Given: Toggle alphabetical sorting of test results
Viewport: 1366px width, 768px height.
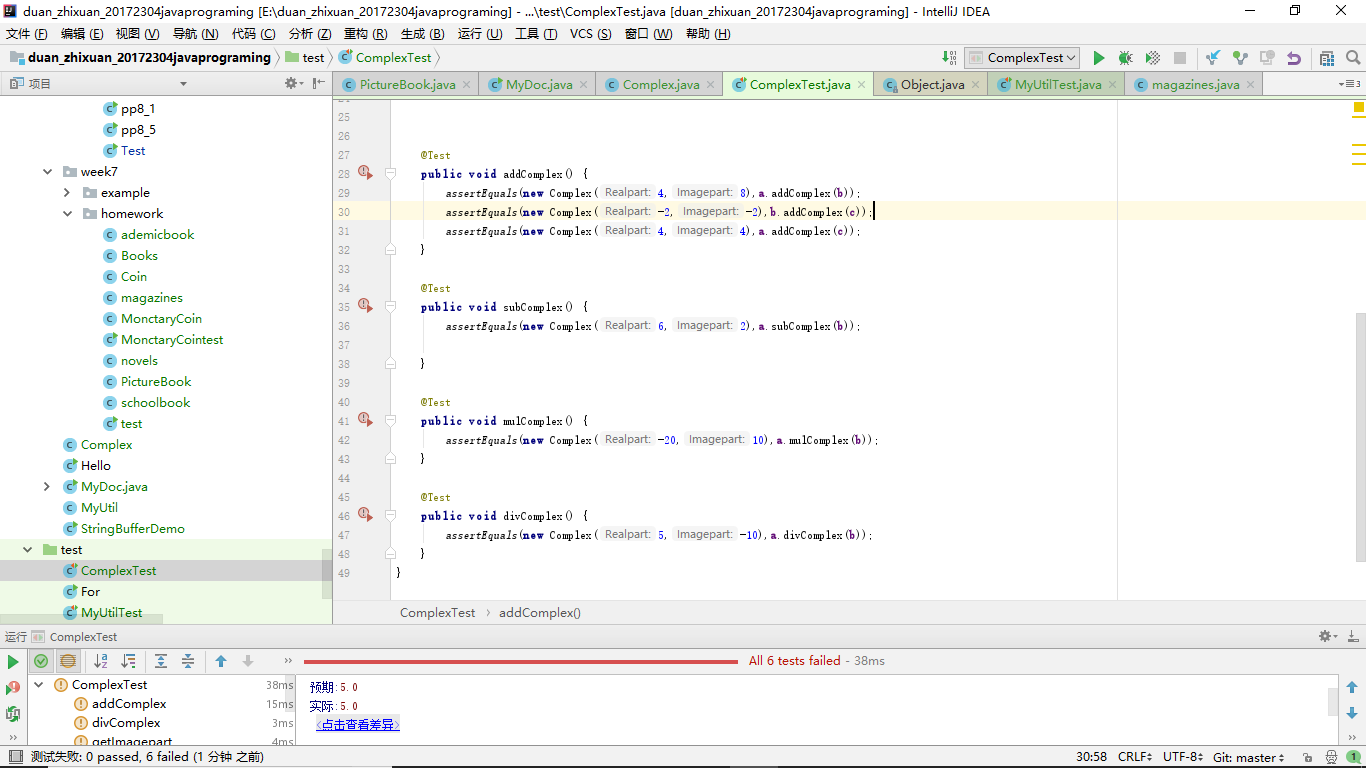Looking at the screenshot, I should point(101,661).
